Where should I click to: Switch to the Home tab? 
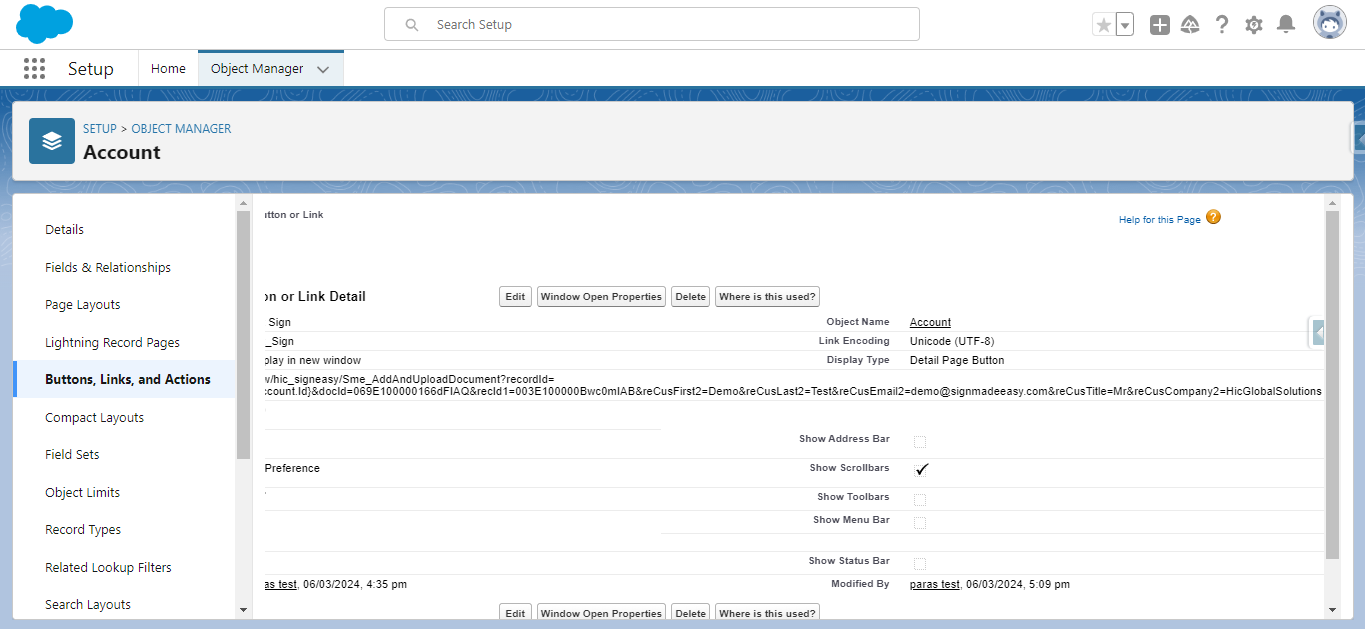(168, 69)
